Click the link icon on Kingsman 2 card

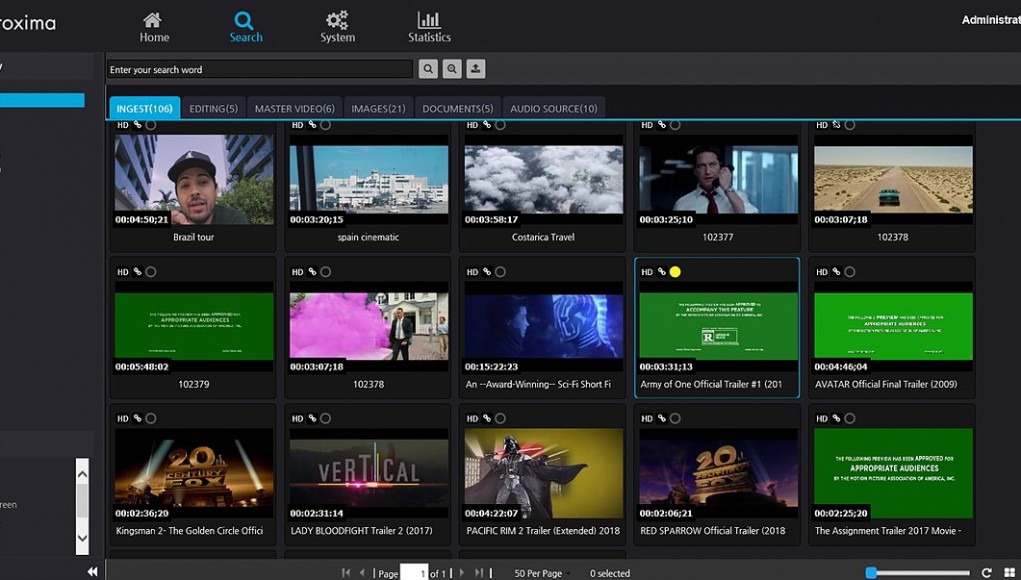(x=137, y=418)
